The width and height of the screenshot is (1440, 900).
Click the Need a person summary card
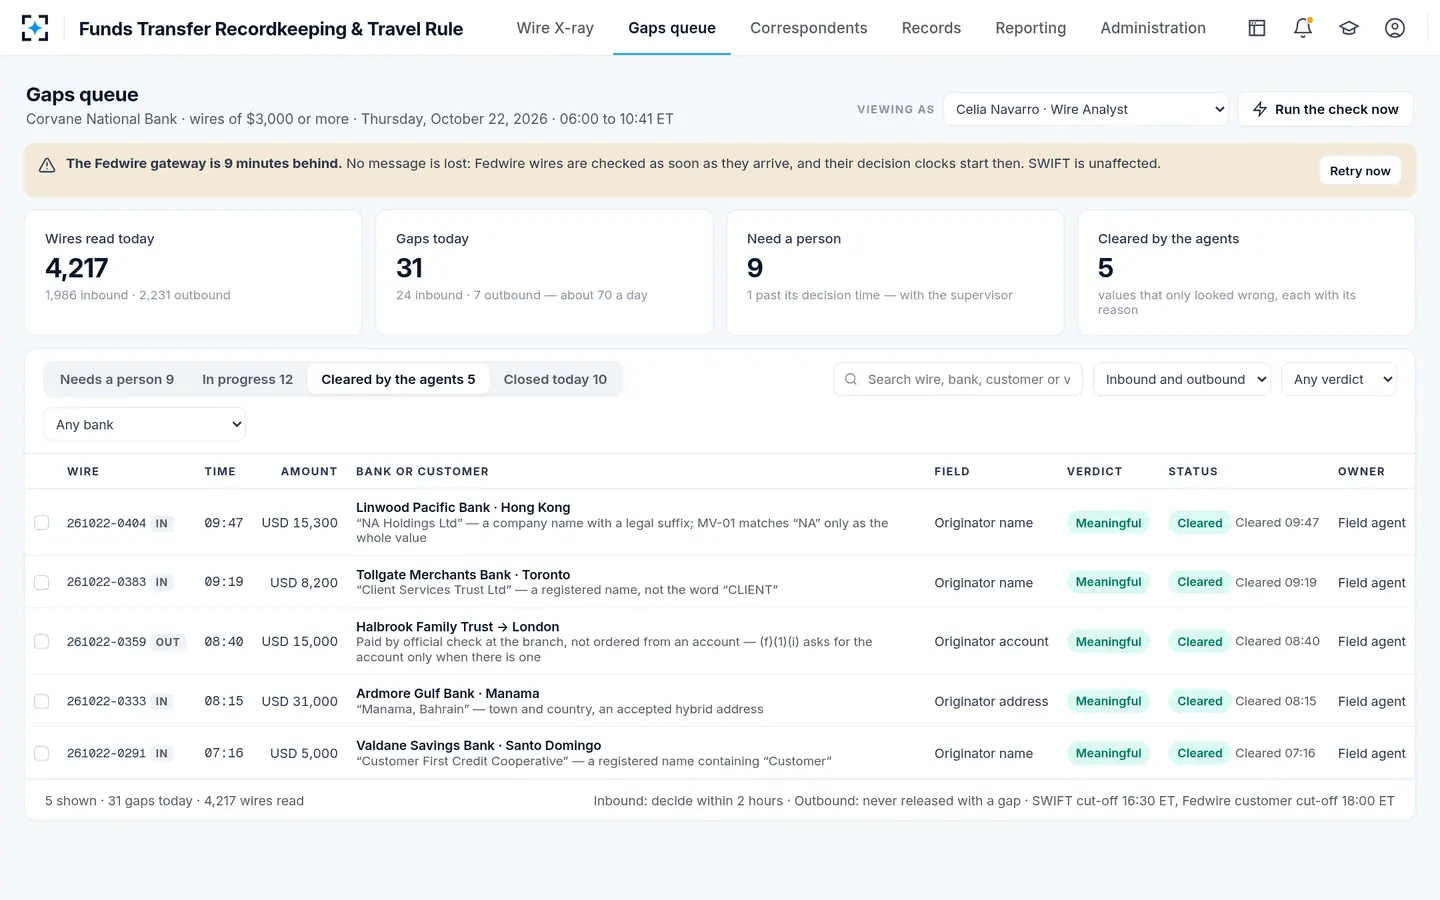(x=895, y=272)
